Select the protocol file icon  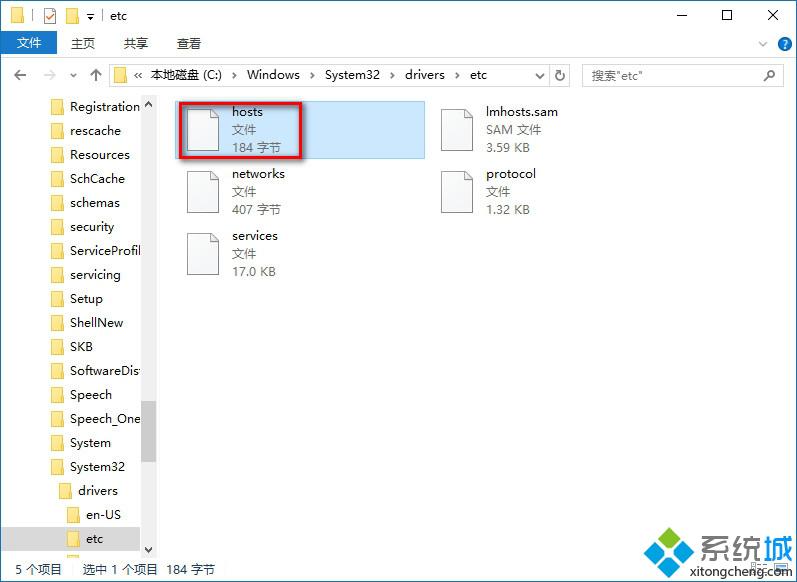(x=456, y=192)
